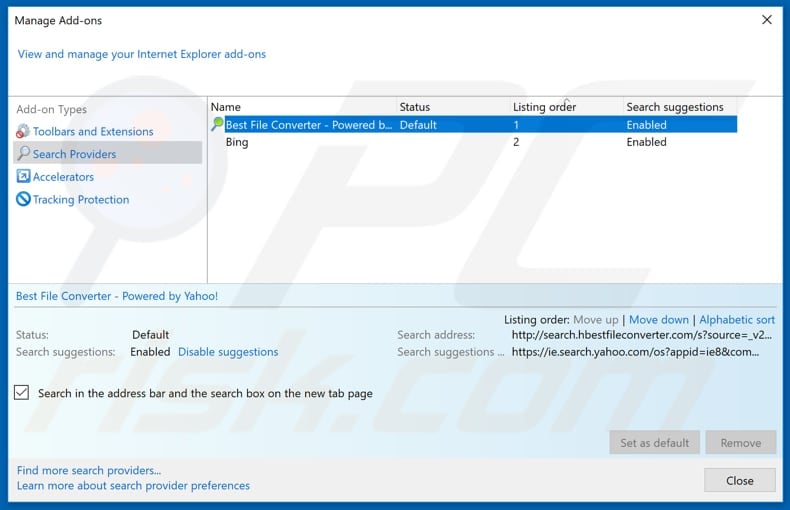Click Best File Converter's Enabled suggestions cell
Screen dimensions: 790x510
pyautogui.click(x=646, y=125)
